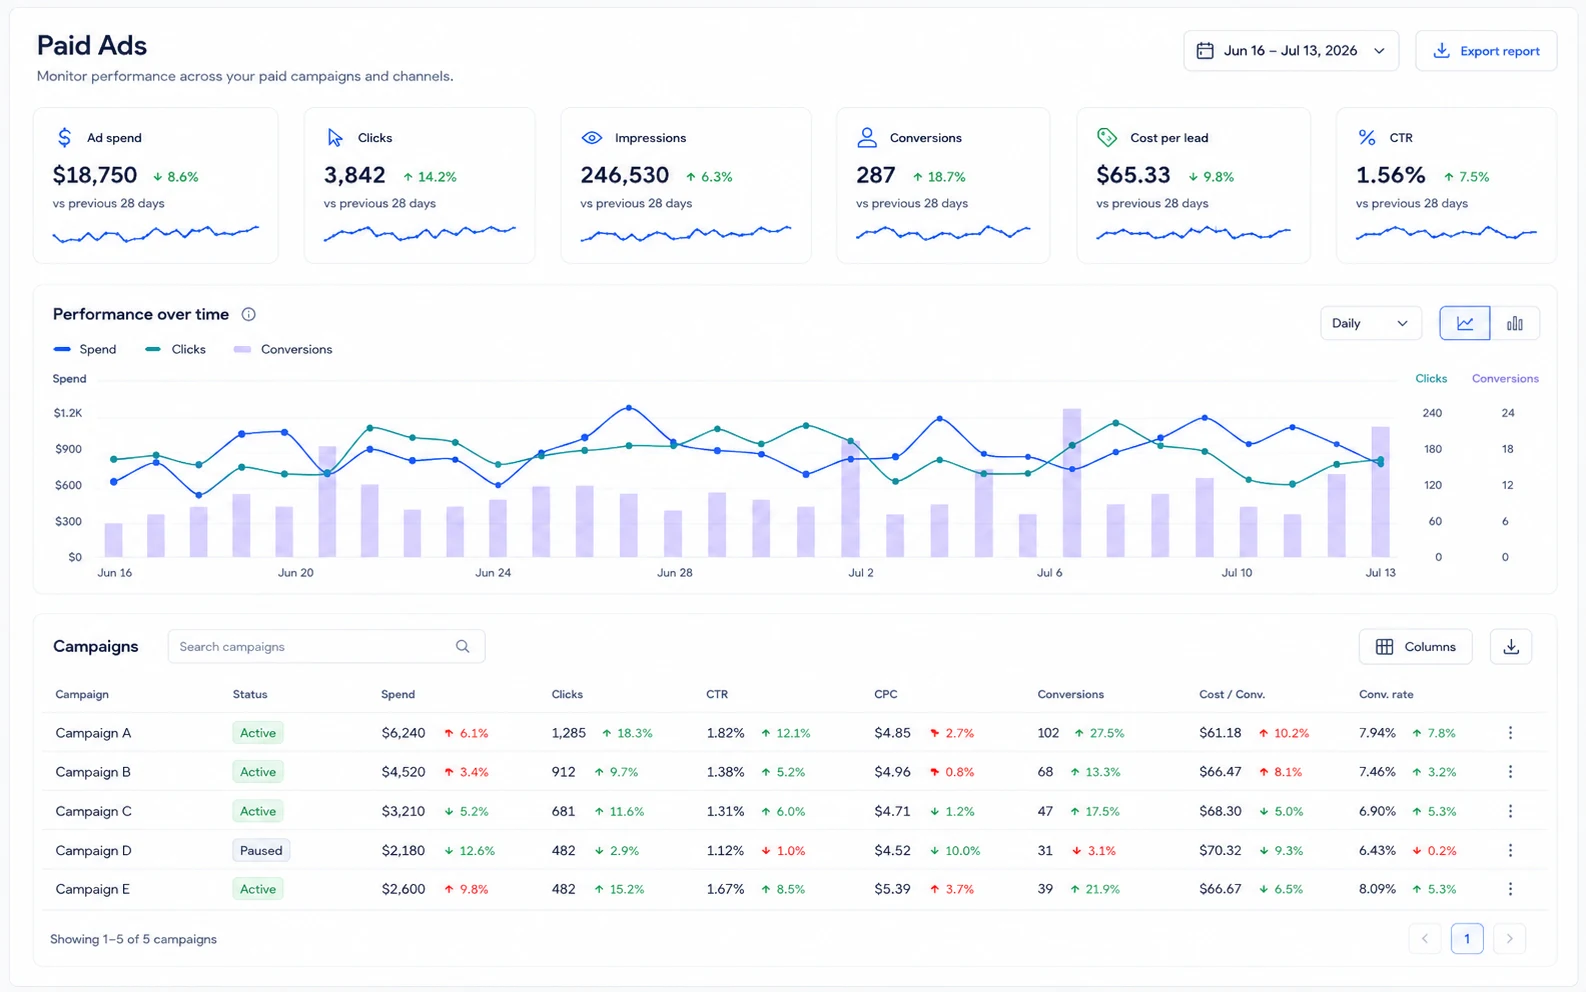The image size is (1586, 992).
Task: Click the Active status badge of Campaign A
Action: coord(258,733)
